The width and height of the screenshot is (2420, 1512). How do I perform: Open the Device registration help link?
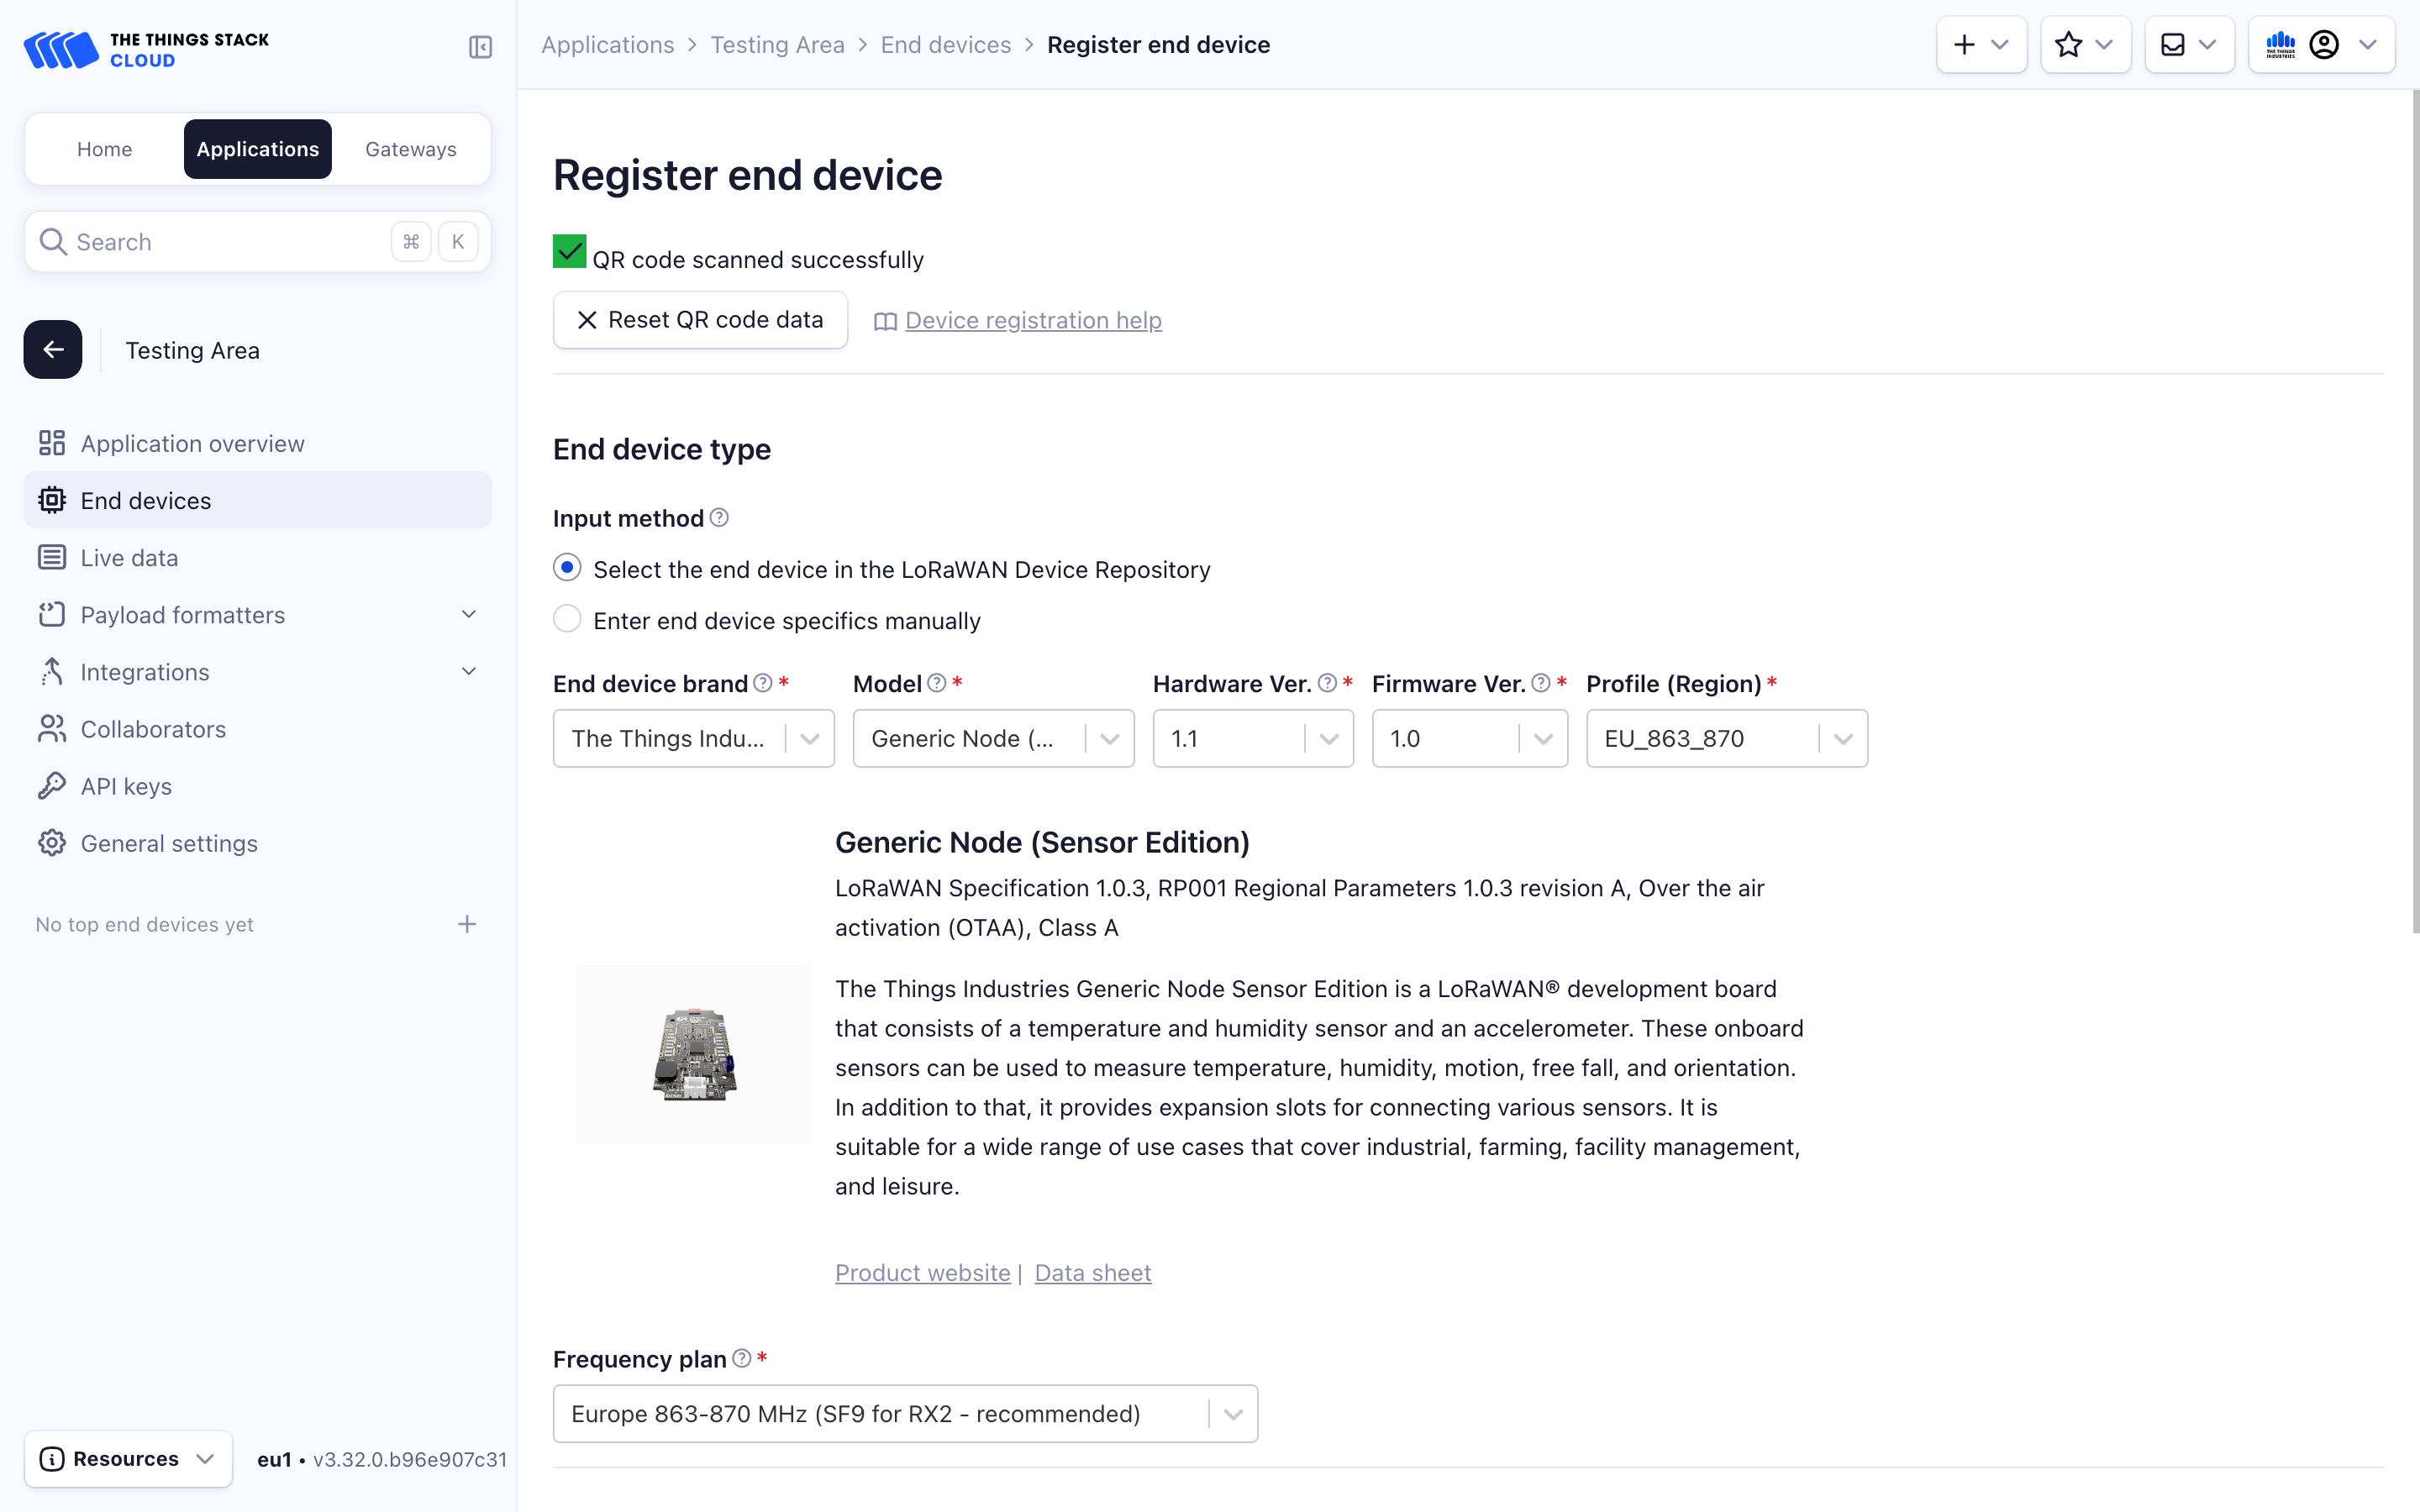(x=1032, y=320)
